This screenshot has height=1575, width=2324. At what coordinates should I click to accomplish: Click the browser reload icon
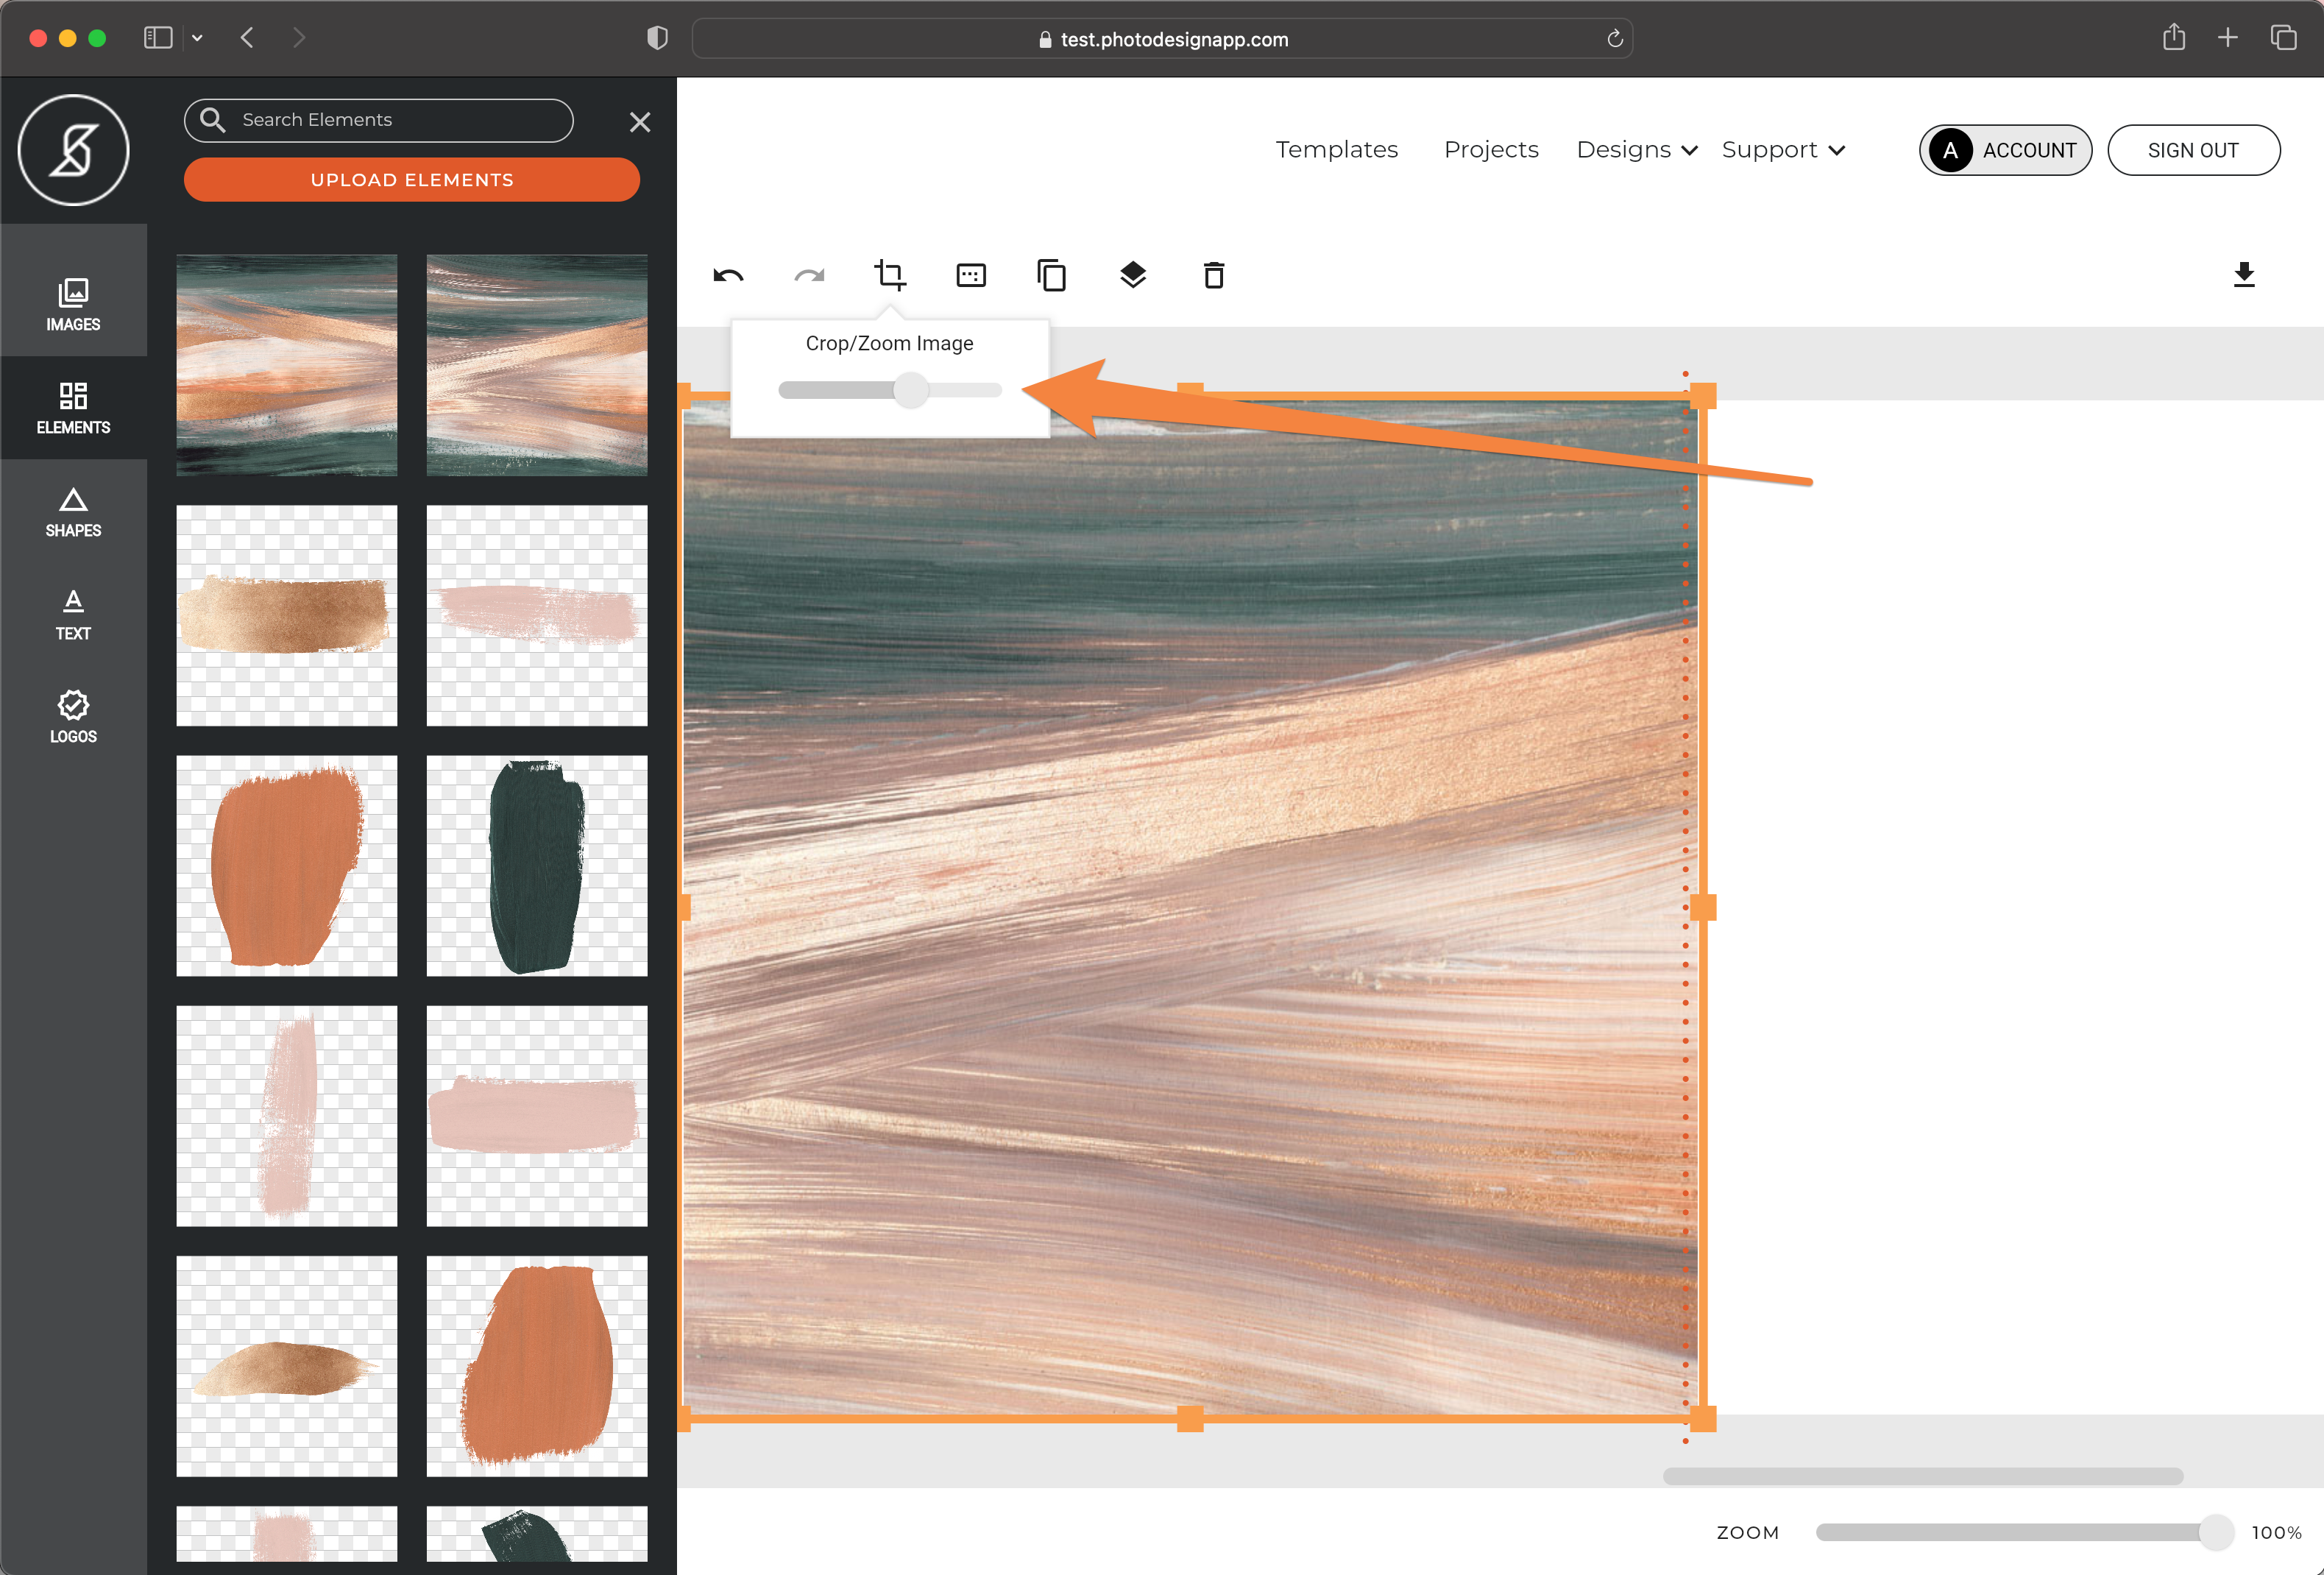[x=1614, y=39]
